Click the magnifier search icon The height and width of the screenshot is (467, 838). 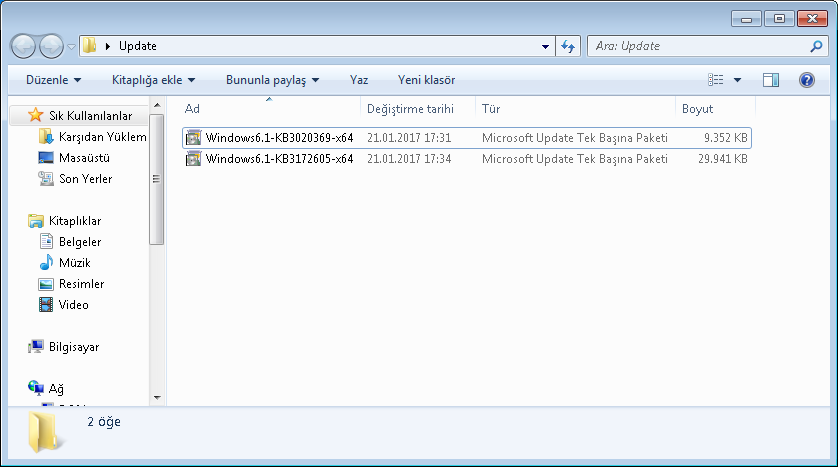point(816,46)
